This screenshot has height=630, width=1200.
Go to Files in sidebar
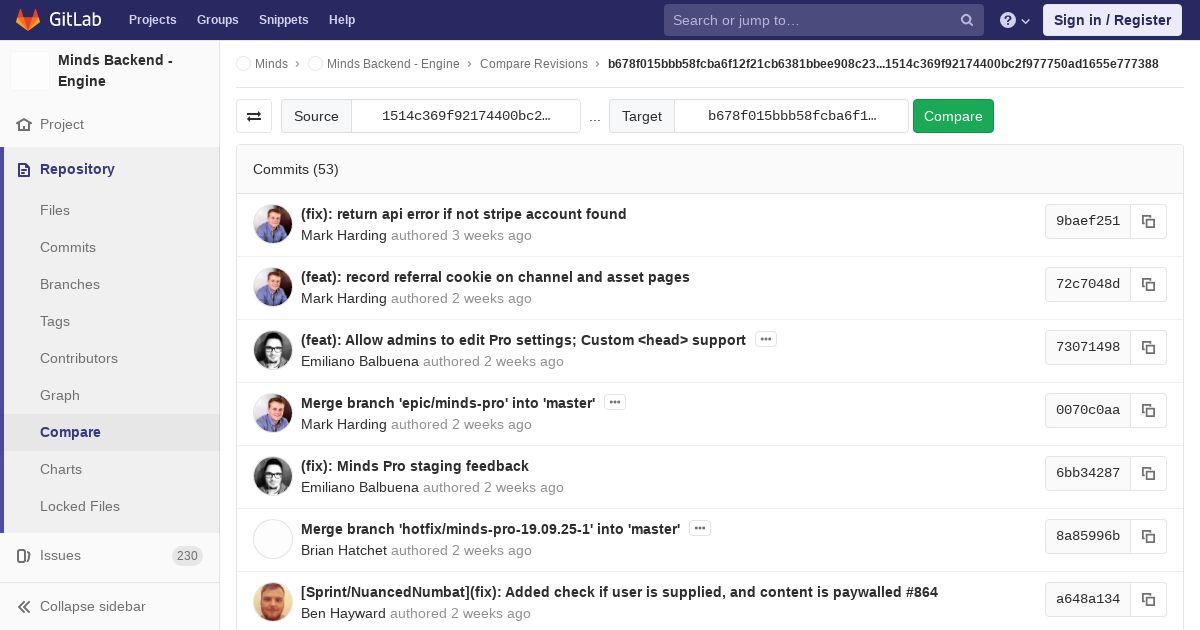(x=55, y=211)
